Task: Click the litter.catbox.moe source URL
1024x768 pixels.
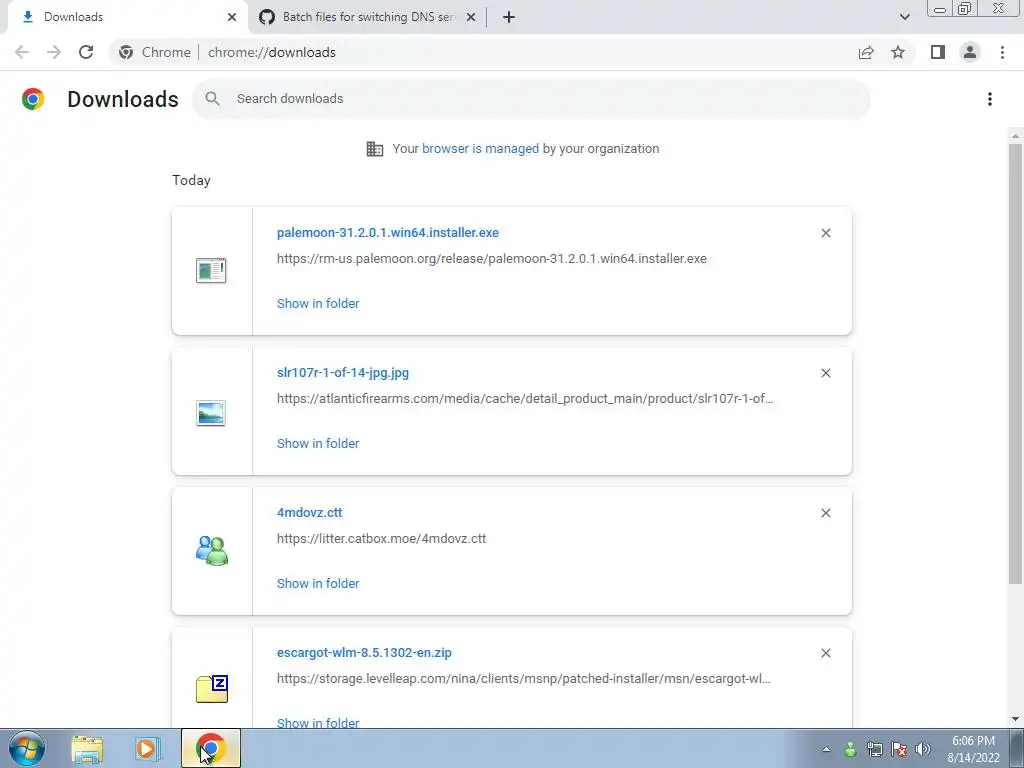Action: [381, 539]
